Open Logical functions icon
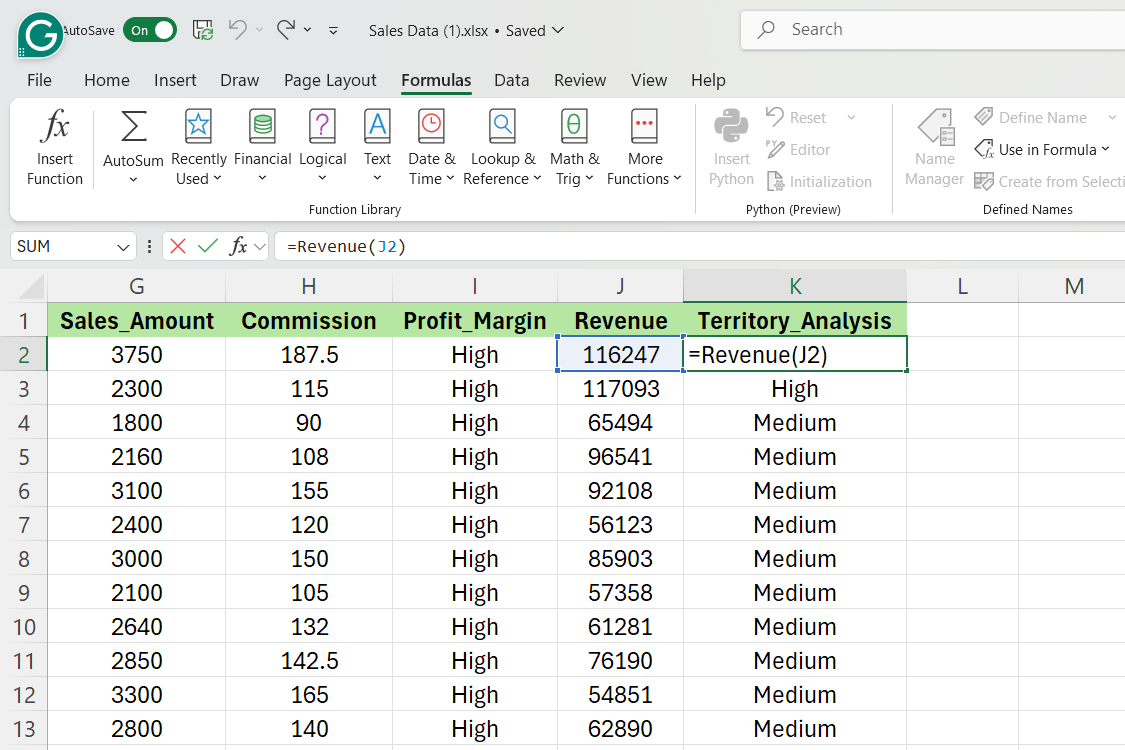 point(322,126)
